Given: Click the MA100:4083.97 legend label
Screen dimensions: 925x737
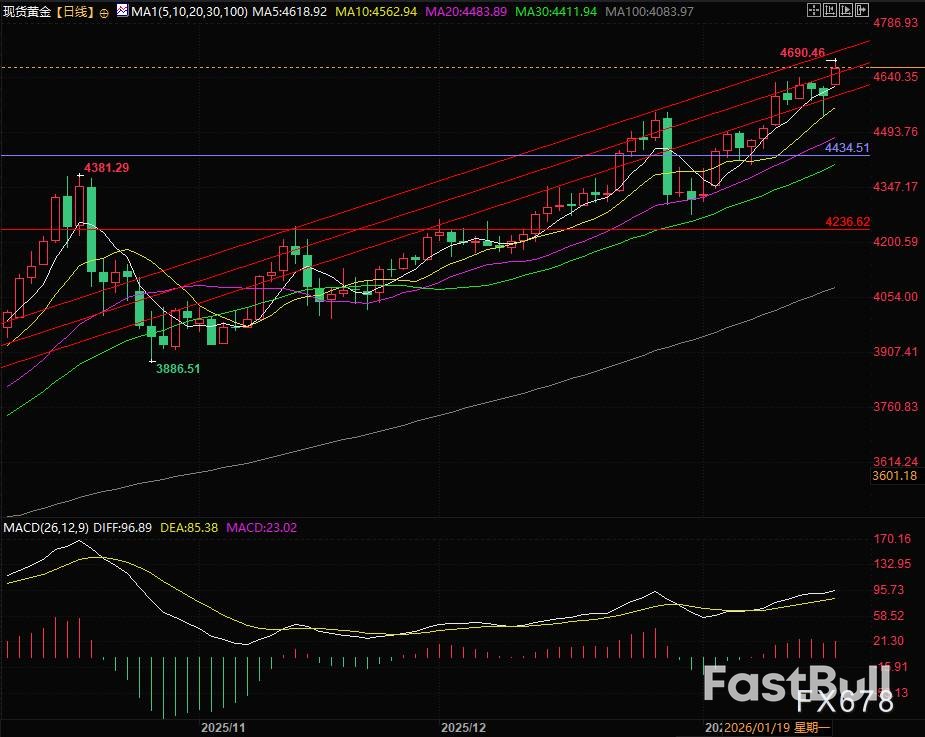Looking at the screenshot, I should 654,11.
